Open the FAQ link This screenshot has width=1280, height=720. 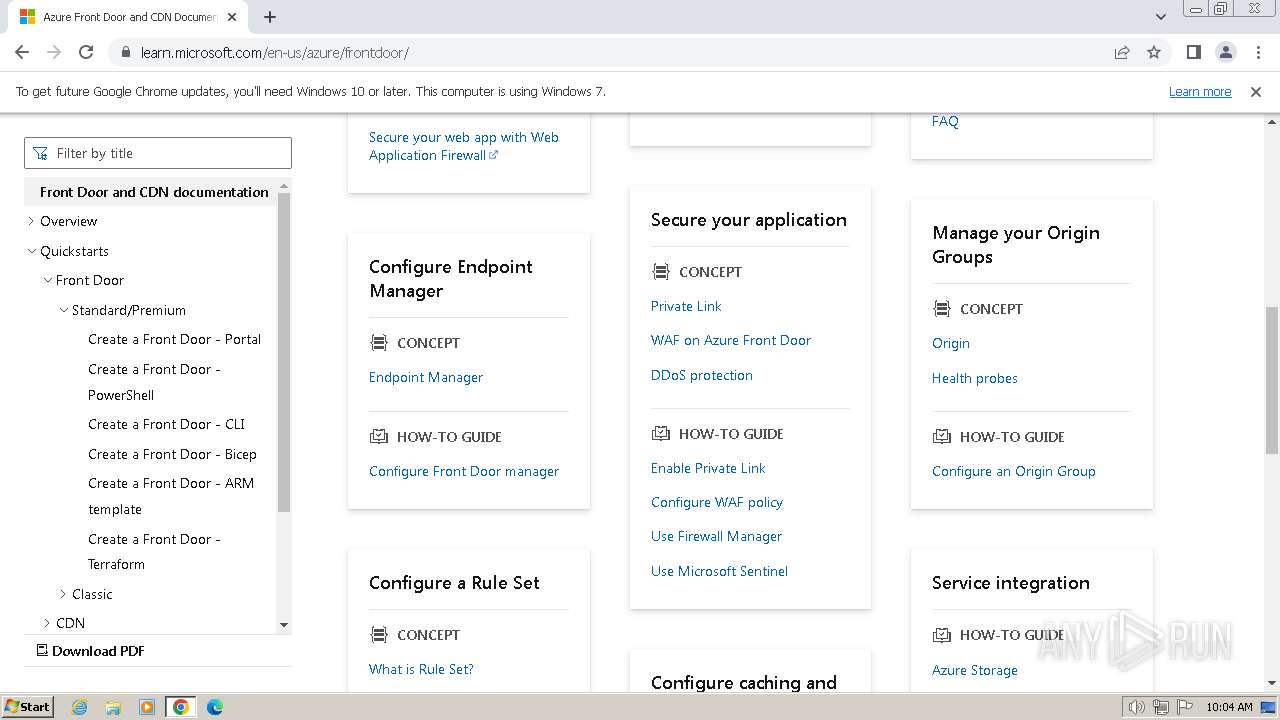[945, 121]
